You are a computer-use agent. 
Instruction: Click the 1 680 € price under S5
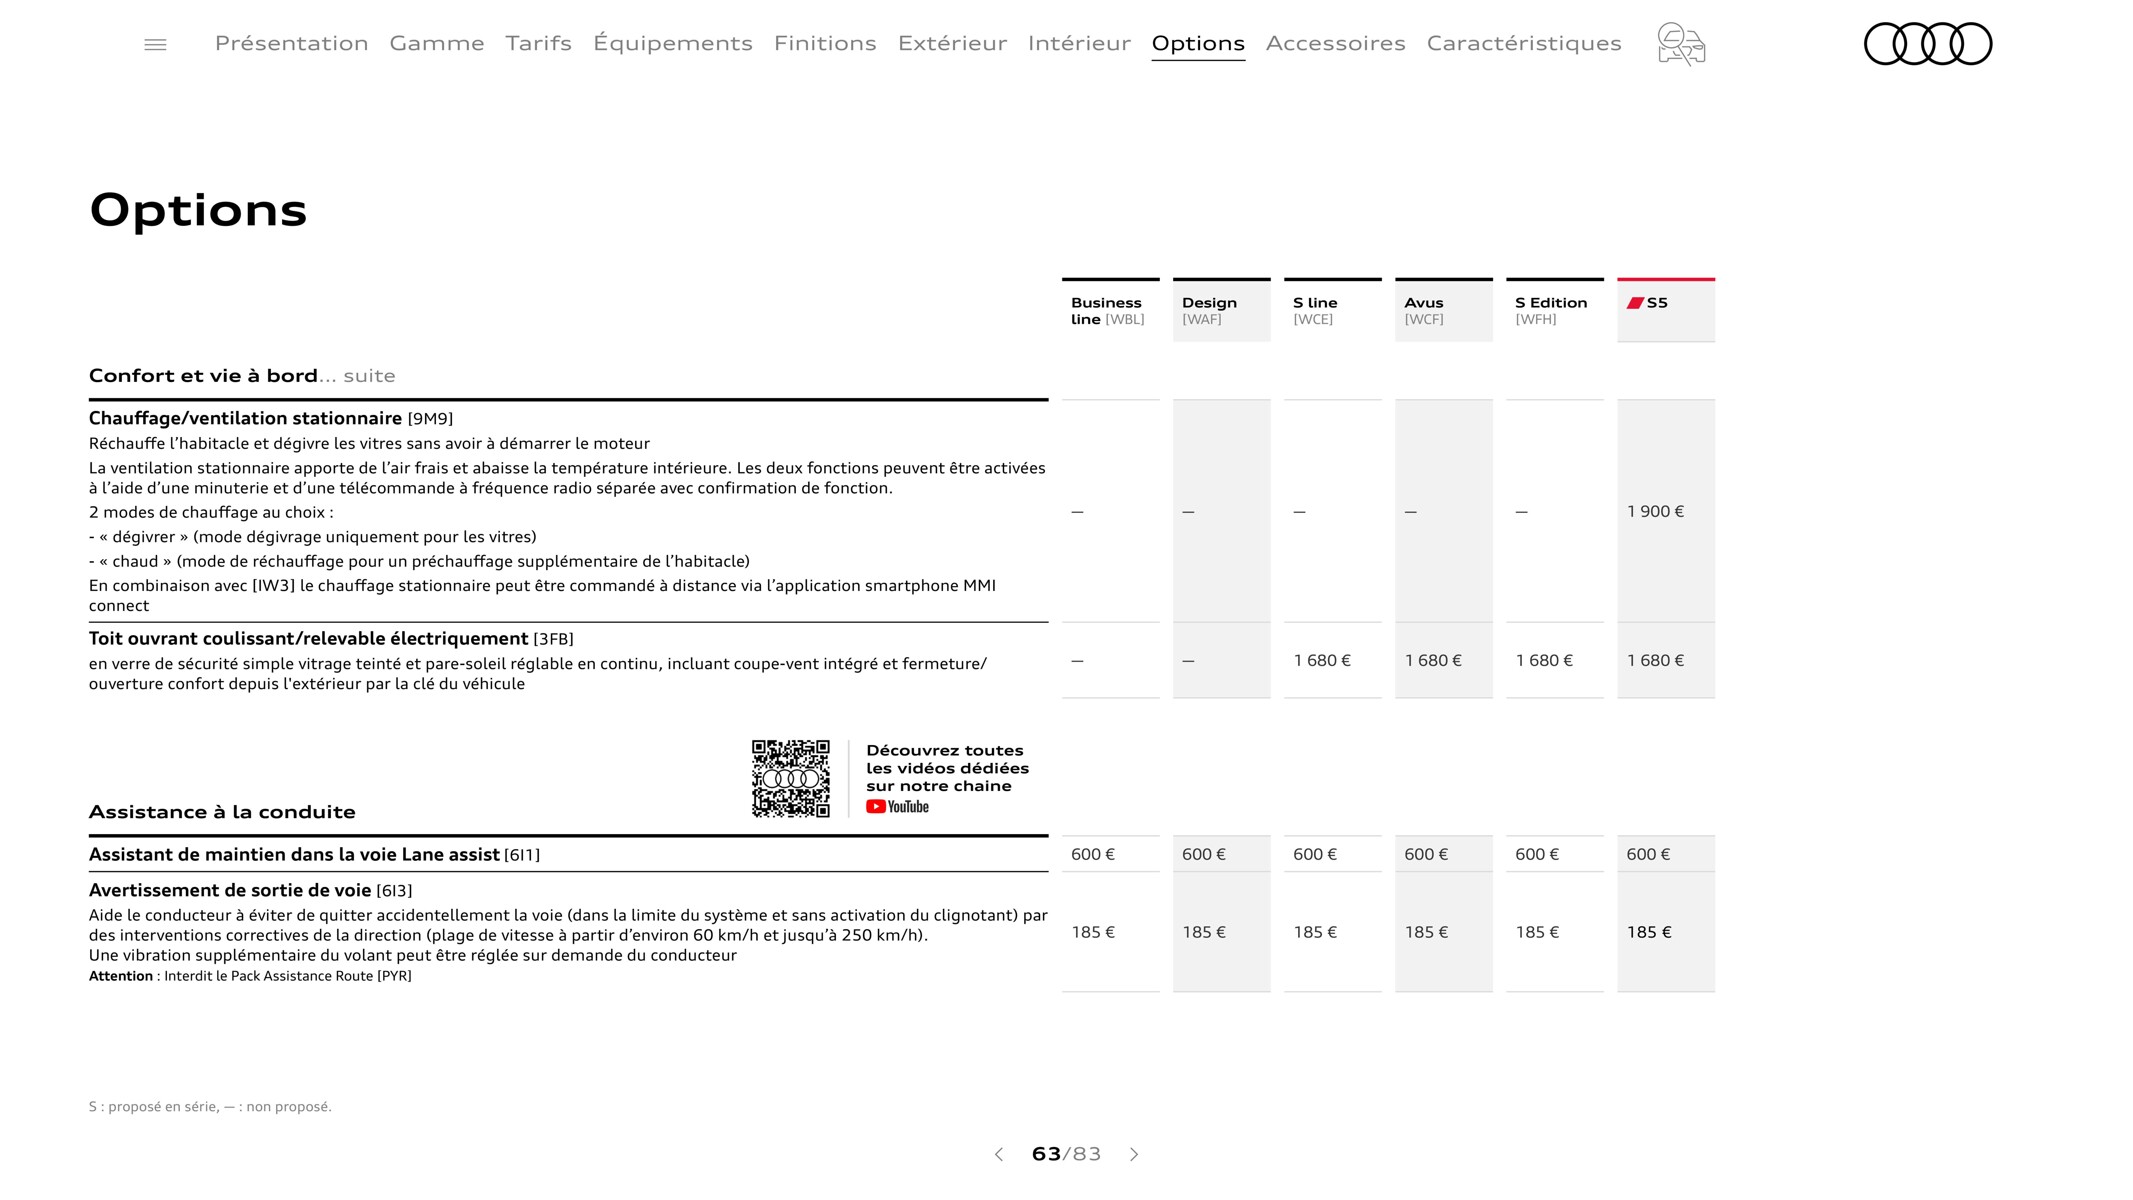[1655, 660]
